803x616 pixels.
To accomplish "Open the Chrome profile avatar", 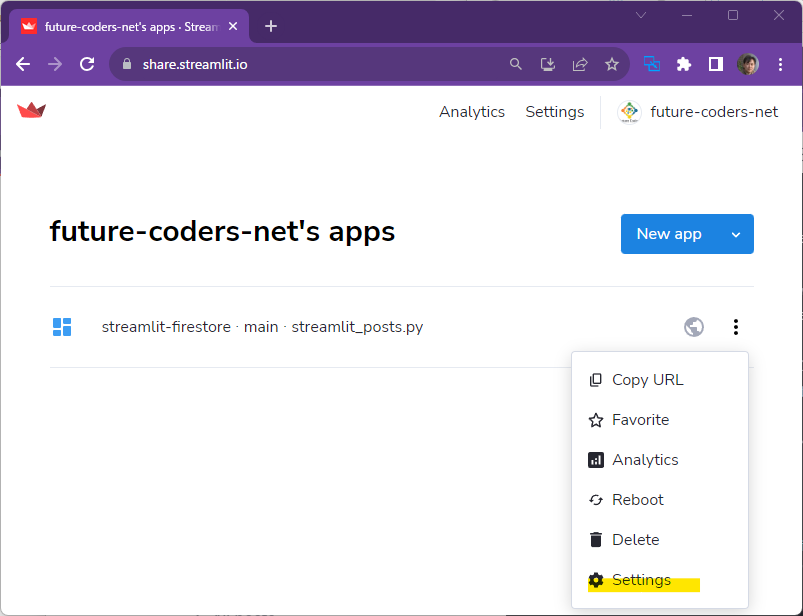I will [x=748, y=65].
